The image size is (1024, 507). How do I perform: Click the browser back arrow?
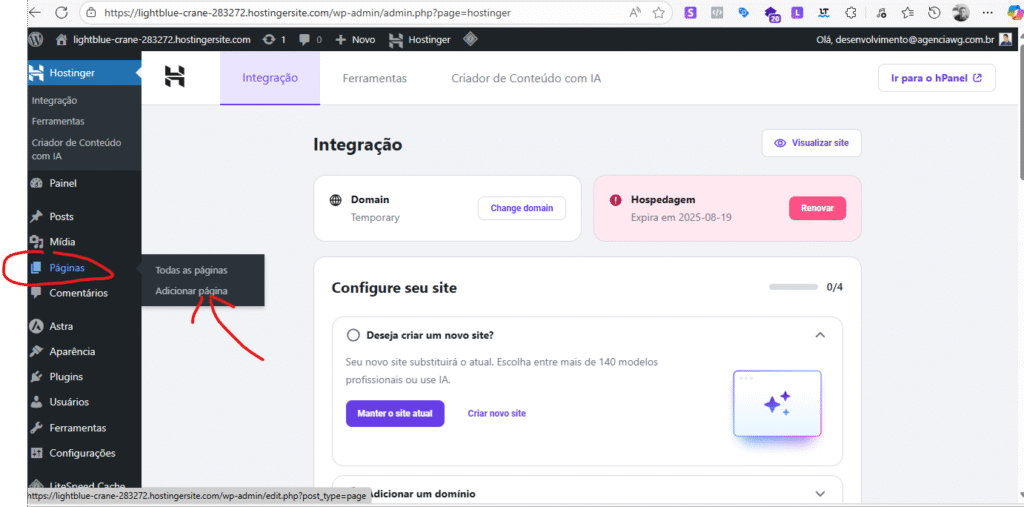35,12
